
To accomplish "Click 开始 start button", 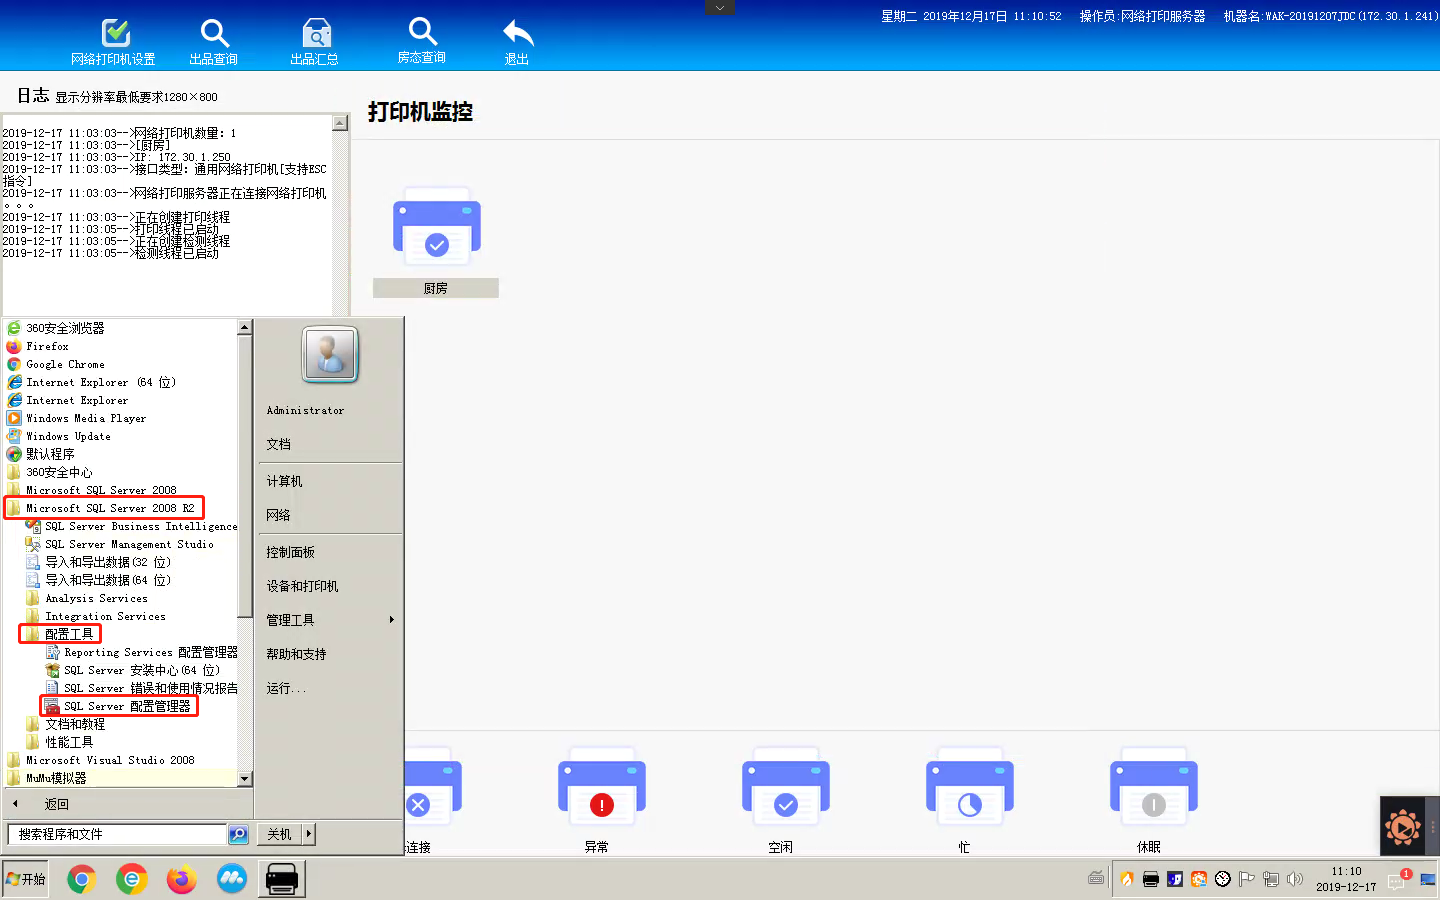I will click(x=25, y=879).
